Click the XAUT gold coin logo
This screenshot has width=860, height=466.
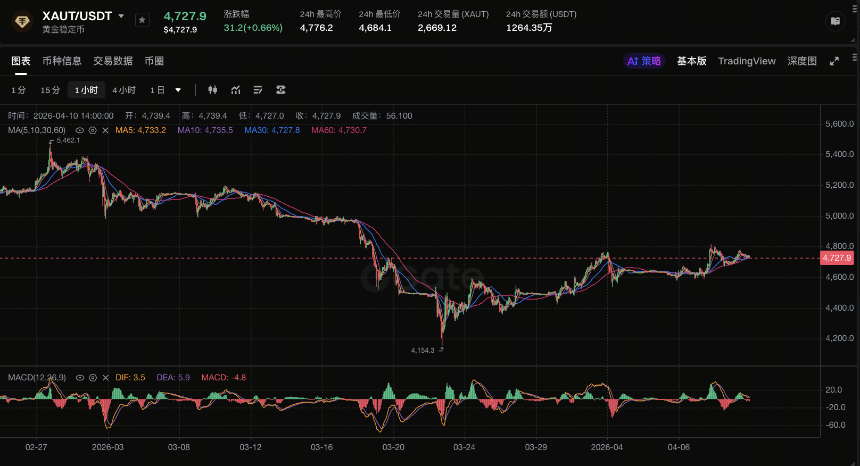pos(22,22)
